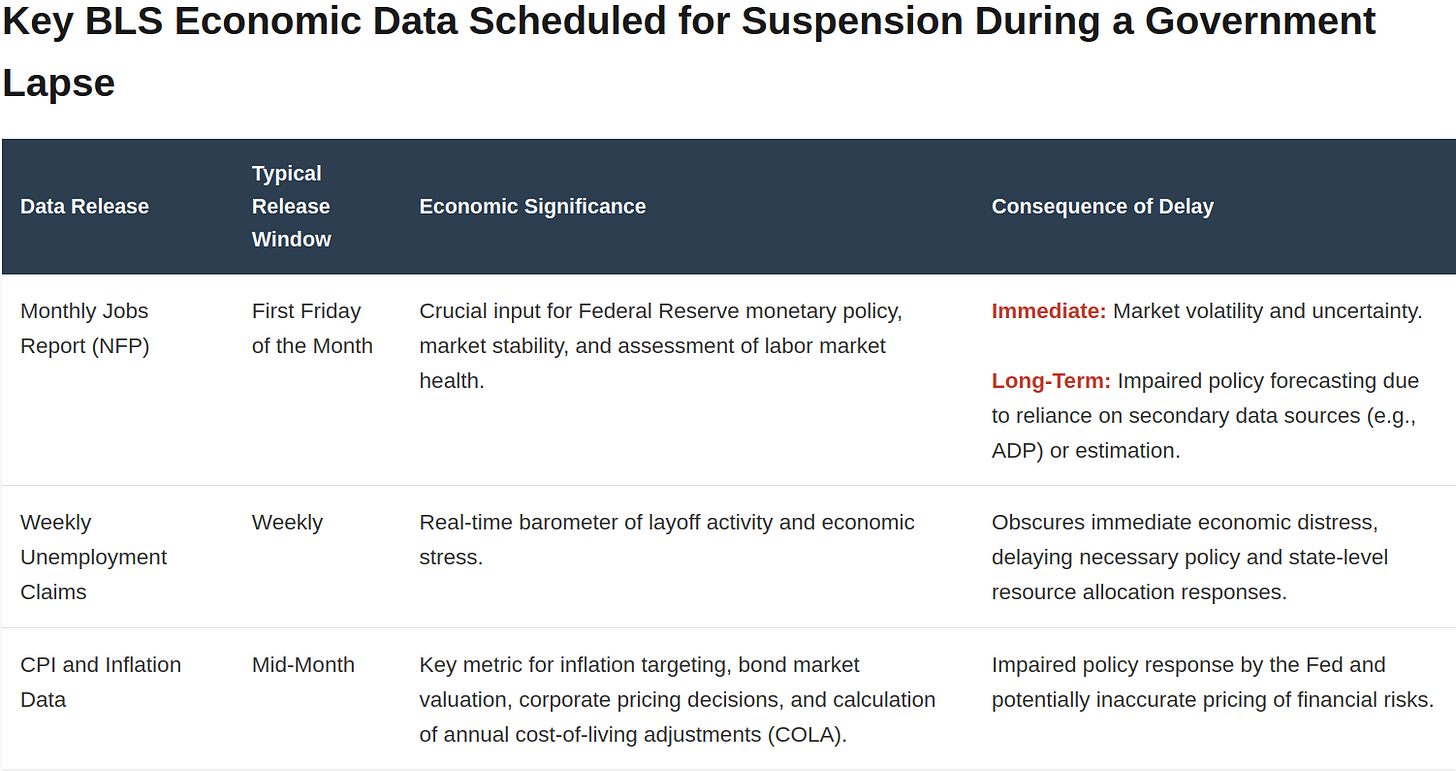Click the red Immediate label
Screen dimensions: 1456x771
[1049, 311]
